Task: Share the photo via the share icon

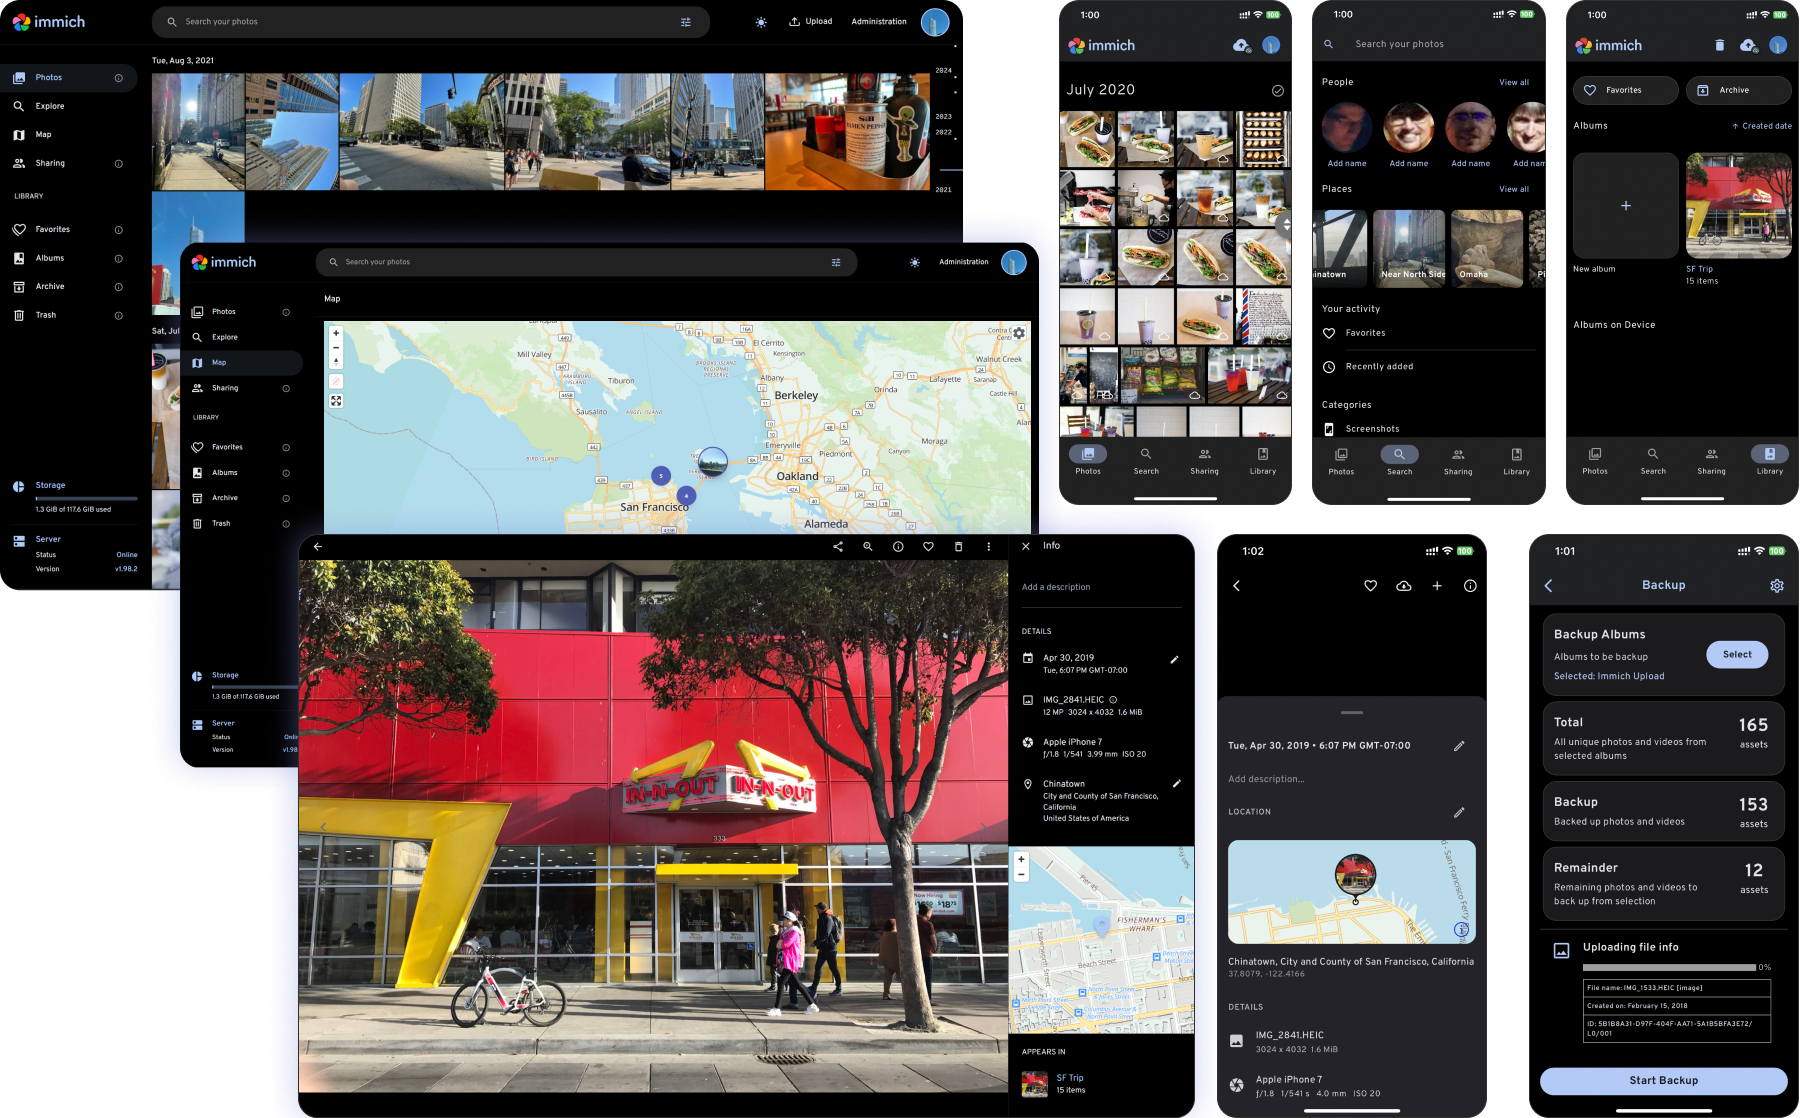Action: [838, 547]
